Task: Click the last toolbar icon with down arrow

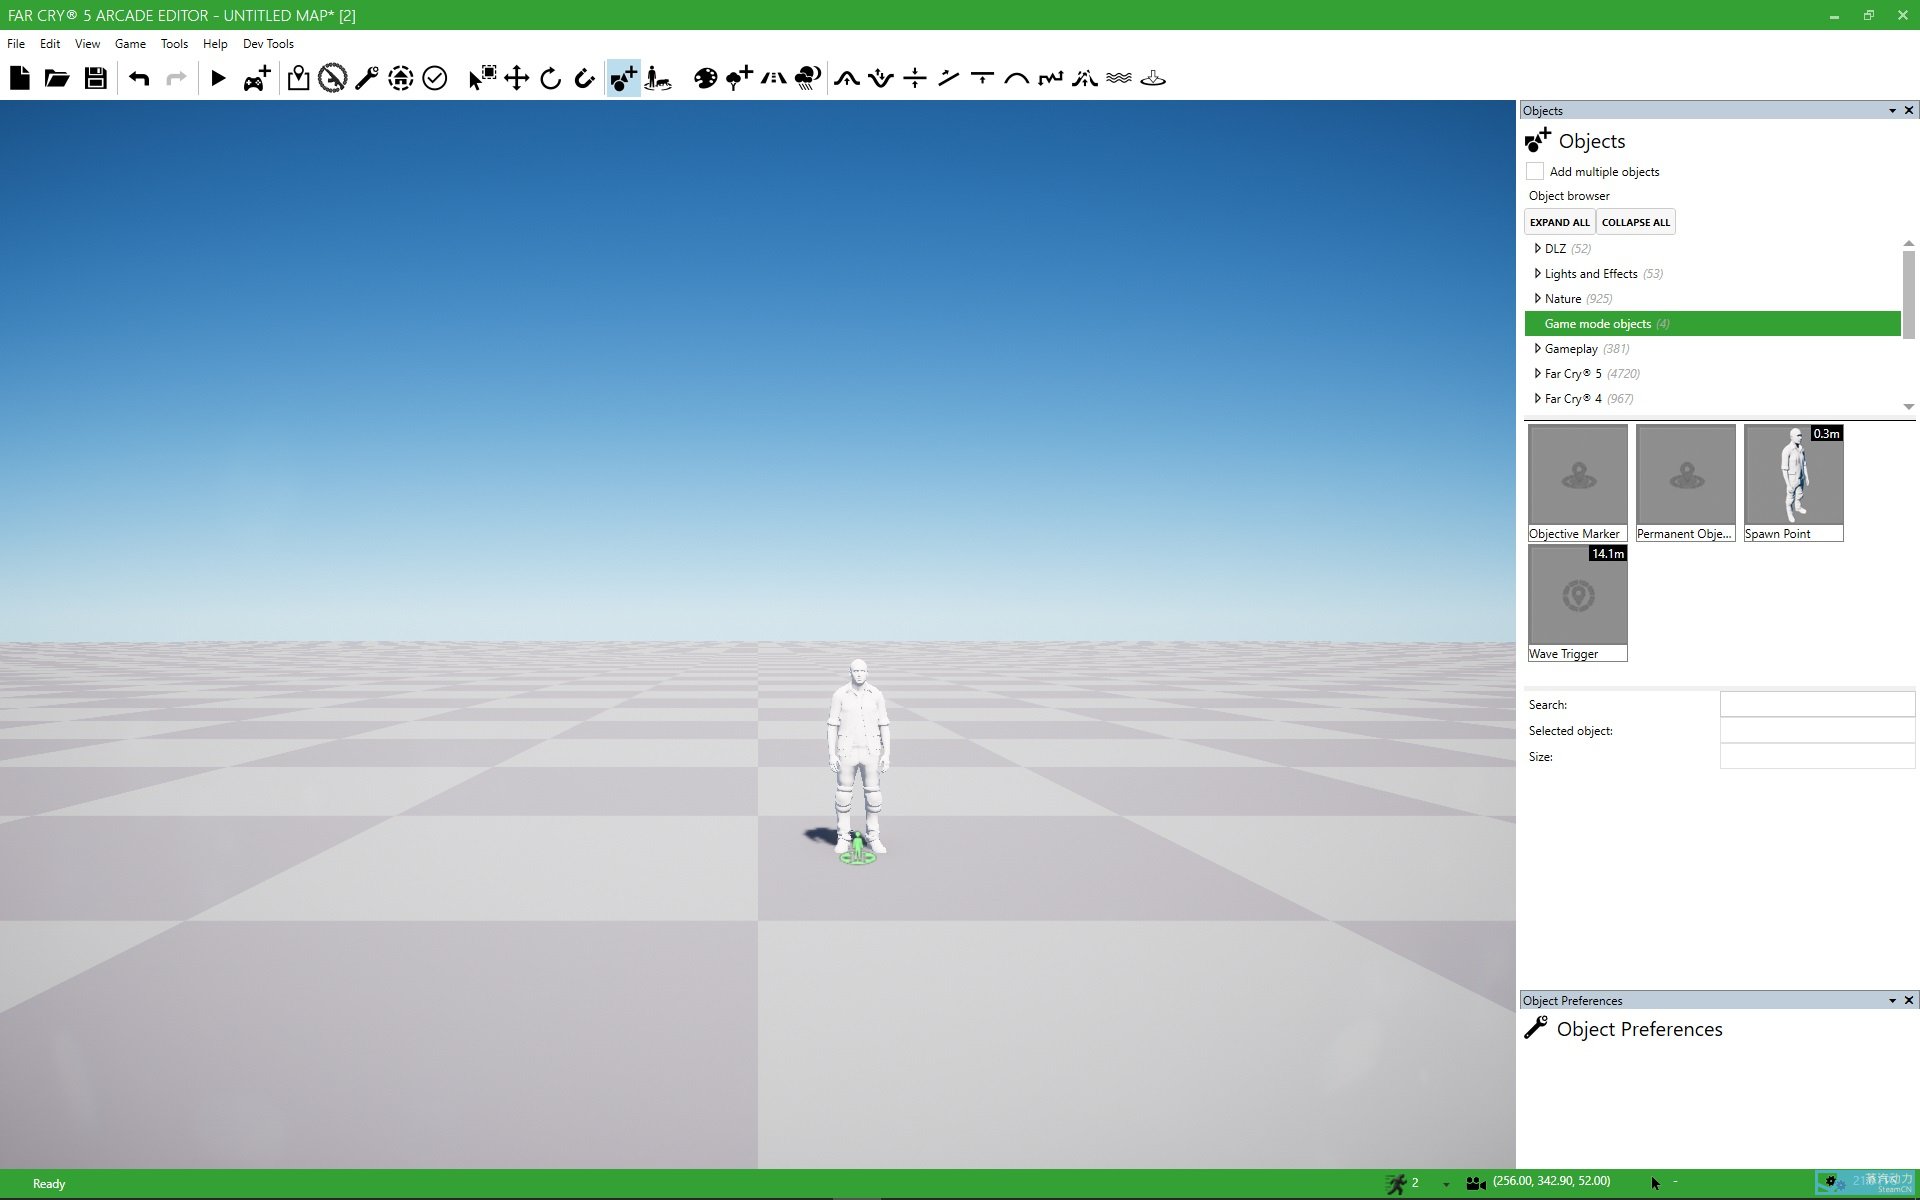Action: [1153, 78]
